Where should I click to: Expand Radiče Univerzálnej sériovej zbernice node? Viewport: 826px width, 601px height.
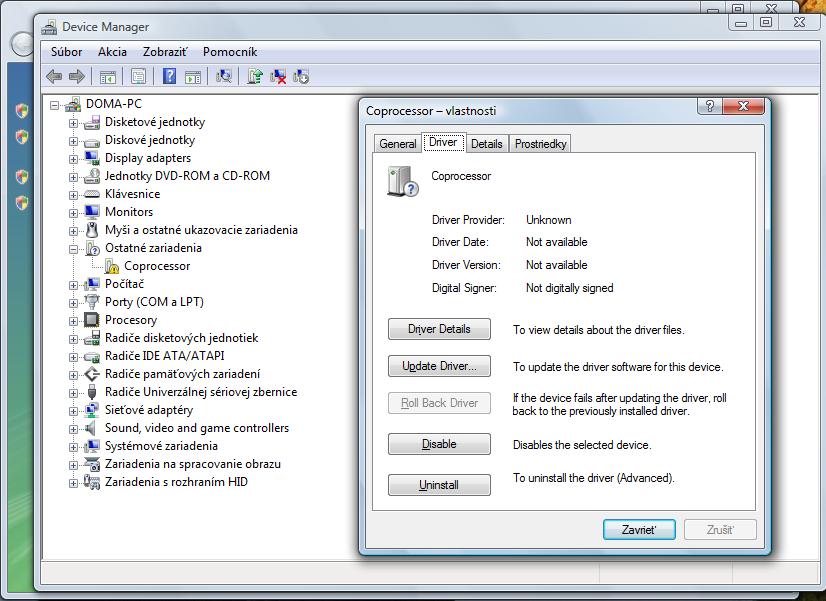(x=73, y=393)
